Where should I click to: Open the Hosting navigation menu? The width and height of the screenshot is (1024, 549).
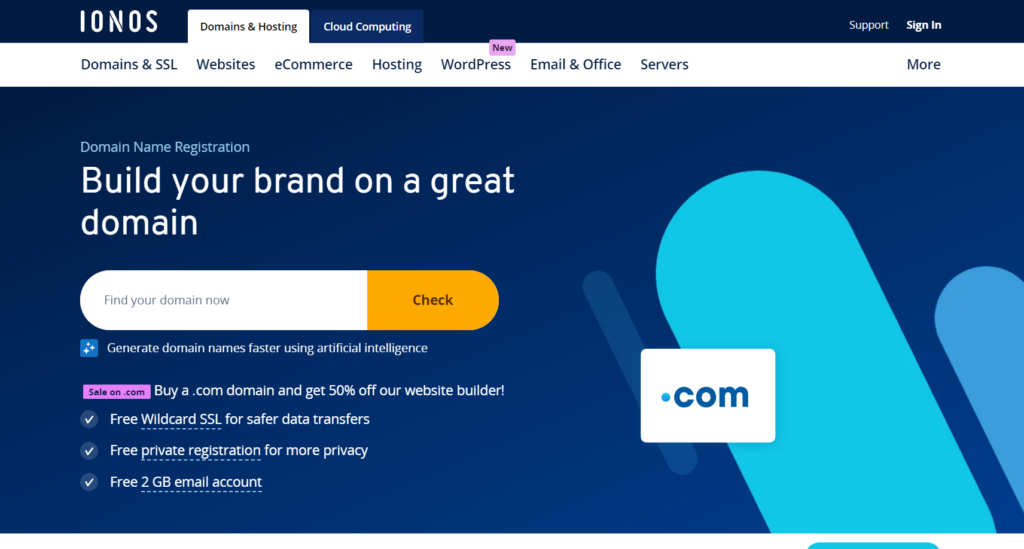[x=397, y=65]
